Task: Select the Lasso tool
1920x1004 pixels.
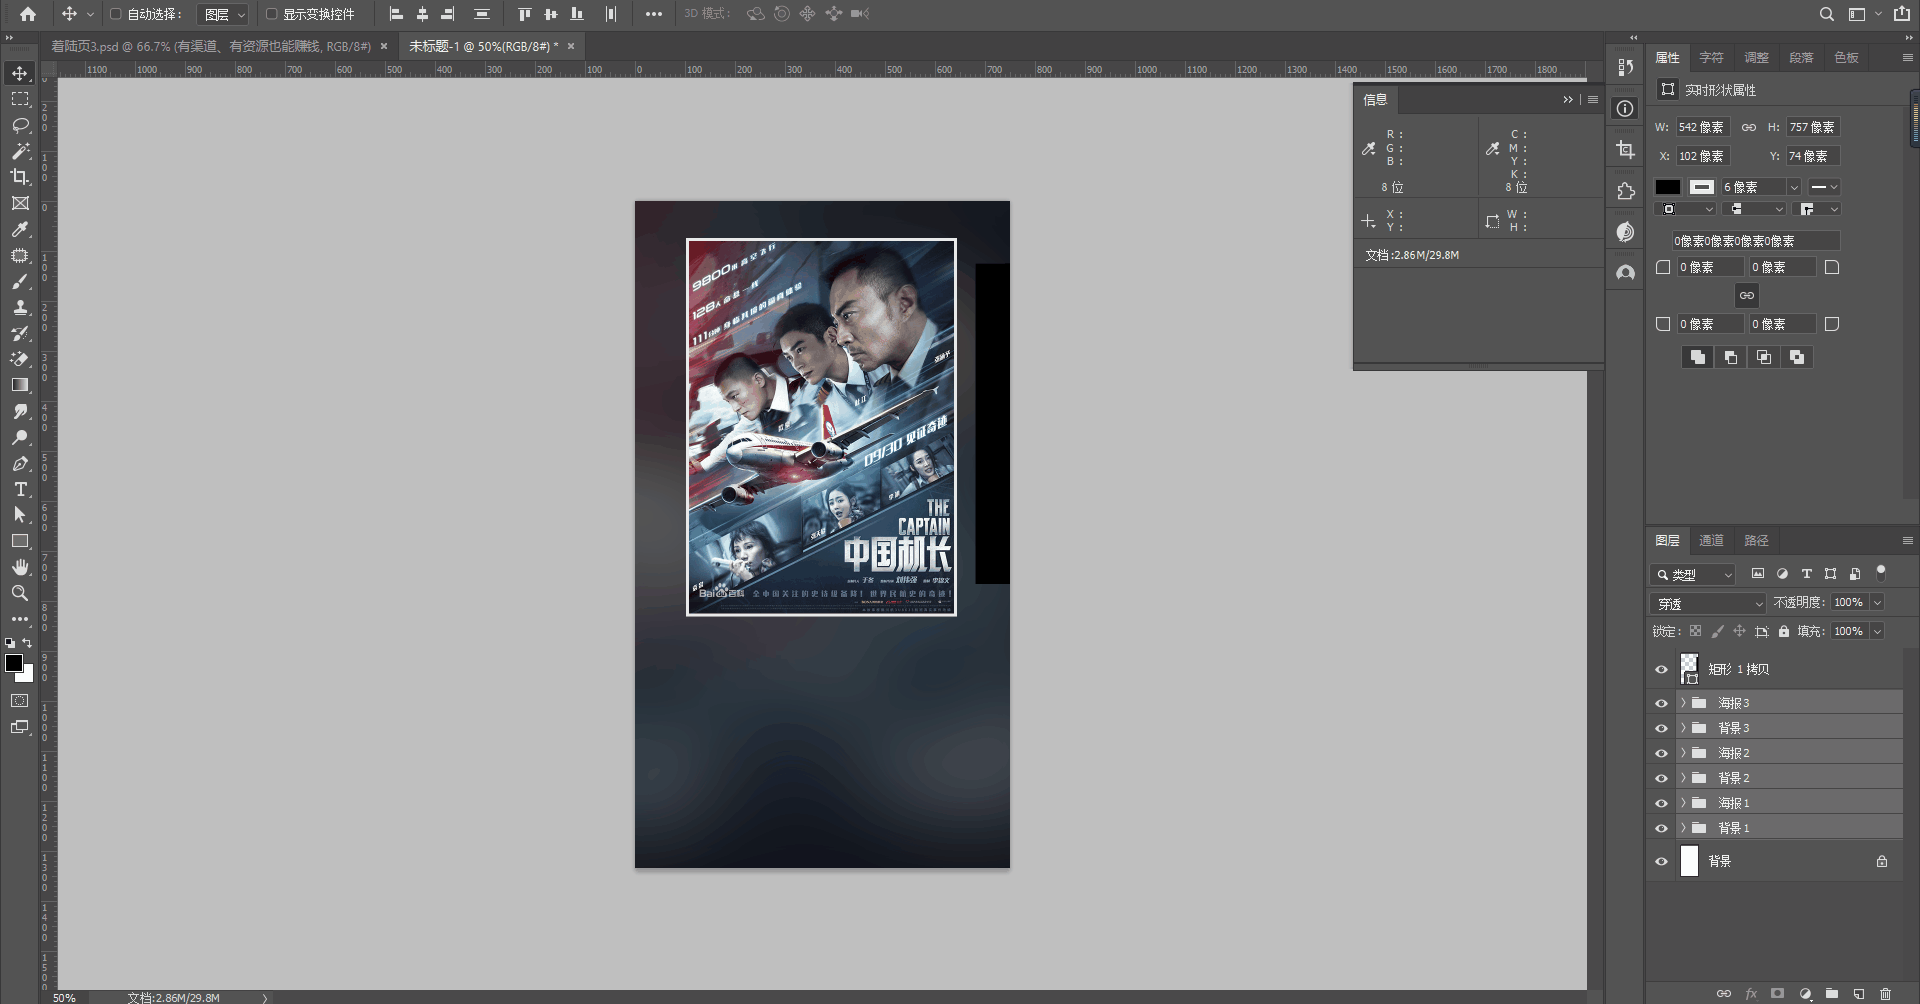Action: click(x=20, y=125)
